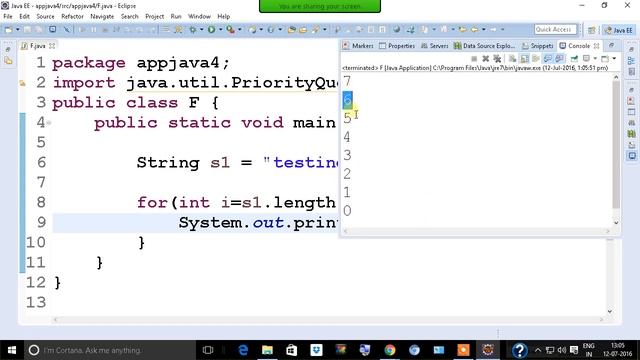Screen dimensions: 640x360
Task: Open Google Chrome from the taskbar
Action: click(390, 350)
